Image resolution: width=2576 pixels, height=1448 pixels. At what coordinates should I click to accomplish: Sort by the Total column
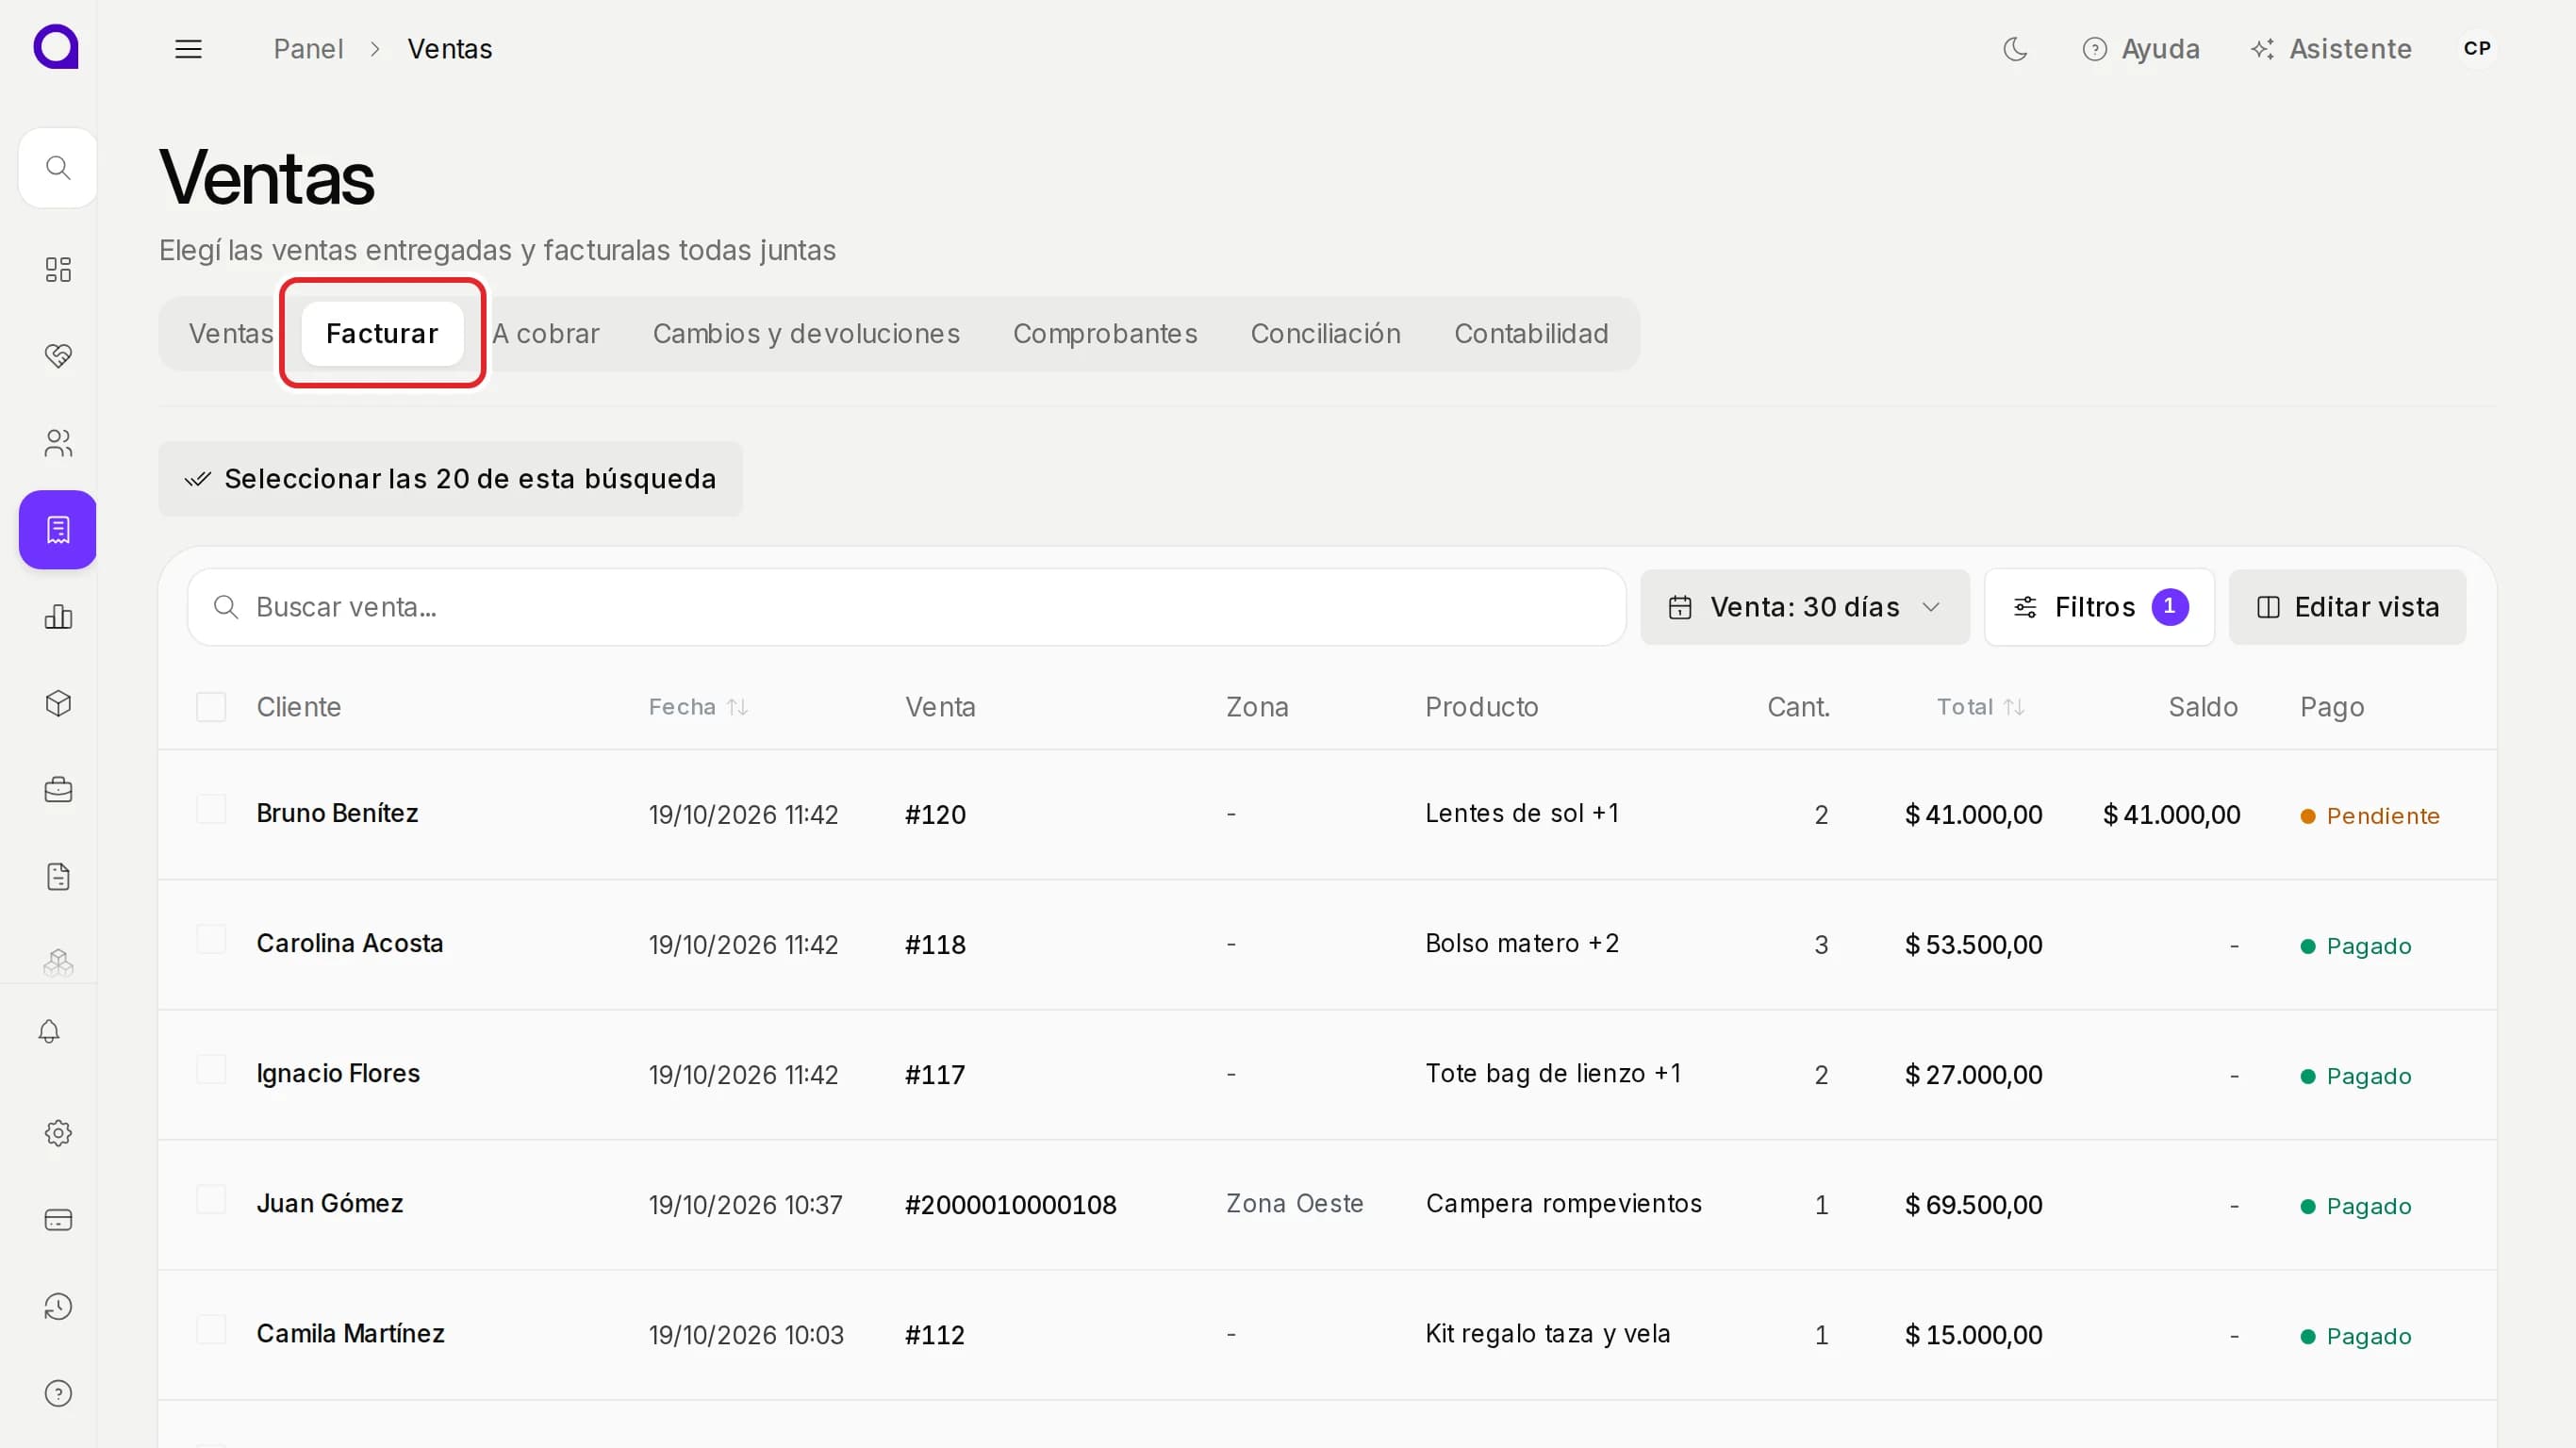[x=1981, y=707]
